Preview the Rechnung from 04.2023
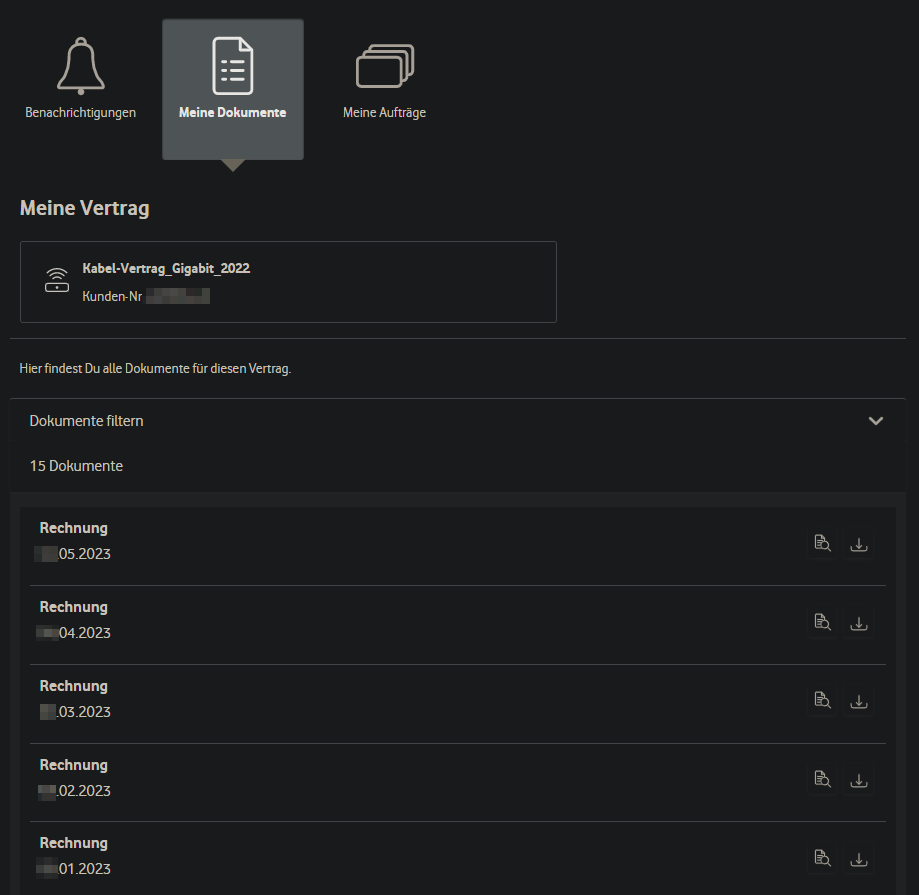The width and height of the screenshot is (919, 895). point(822,622)
